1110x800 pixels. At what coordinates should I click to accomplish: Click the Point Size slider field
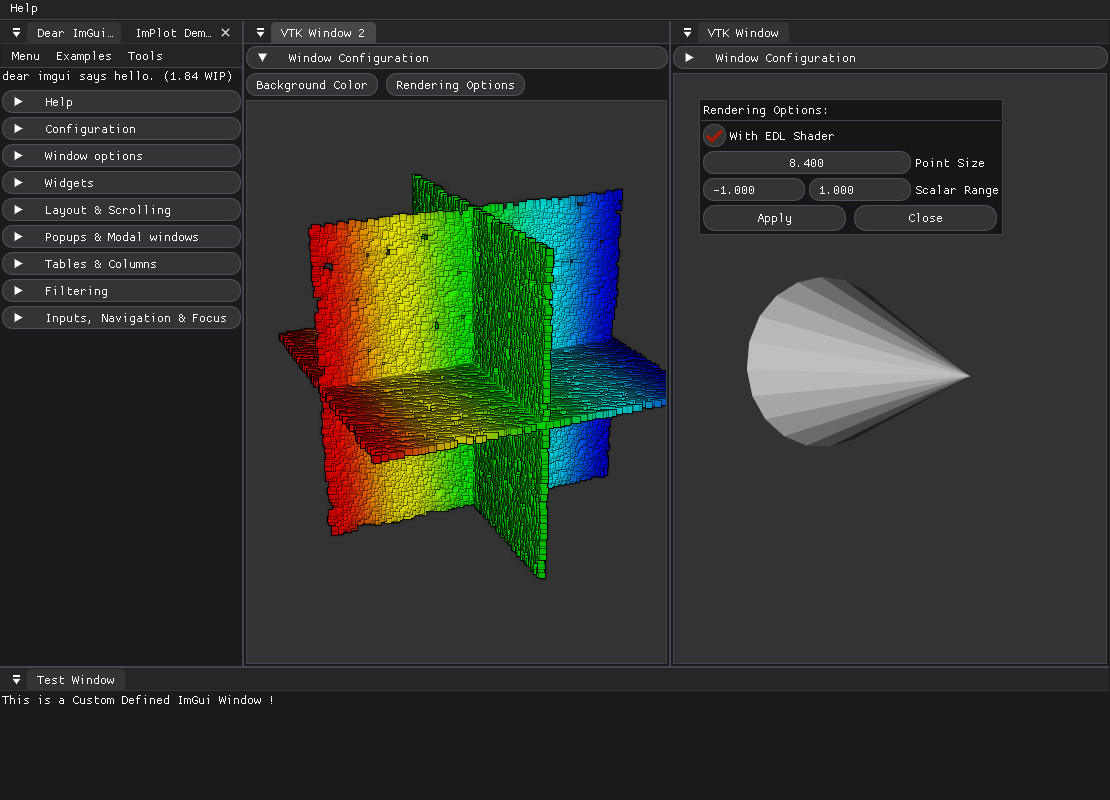806,163
